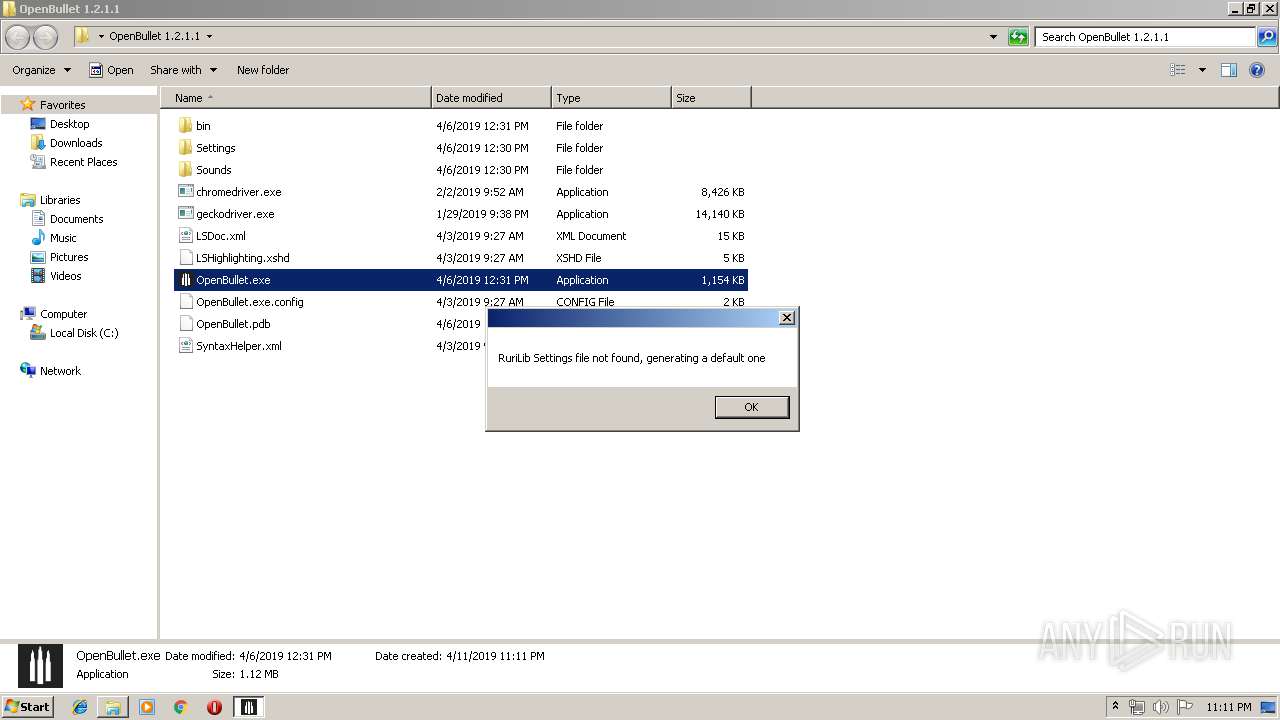
Task: Expand OpenBullet 1.2.1.1 breadcrumb arrow
Action: pyautogui.click(x=209, y=37)
